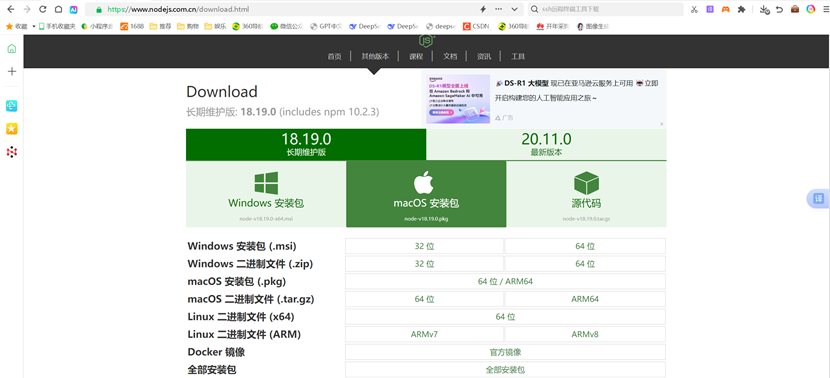
Task: Click 32 位 for Windows 安装包 (.msi)
Action: 425,246
